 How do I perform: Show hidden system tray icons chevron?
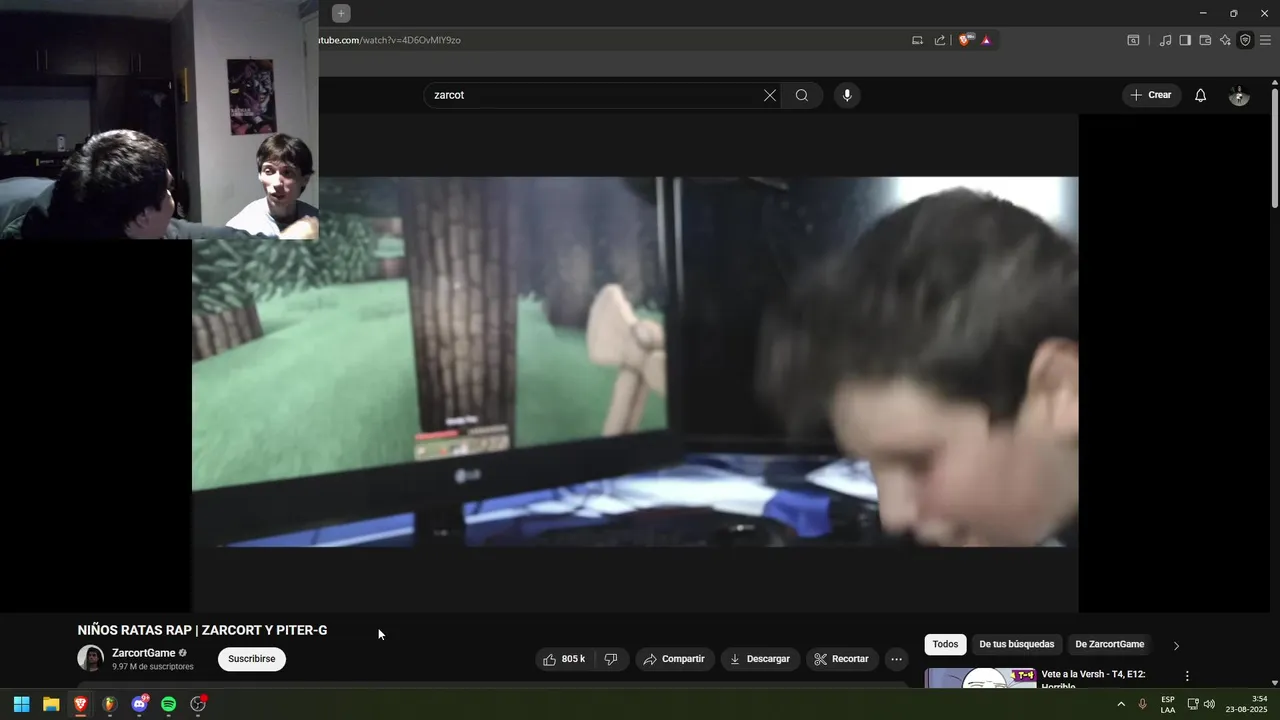pyautogui.click(x=1121, y=704)
